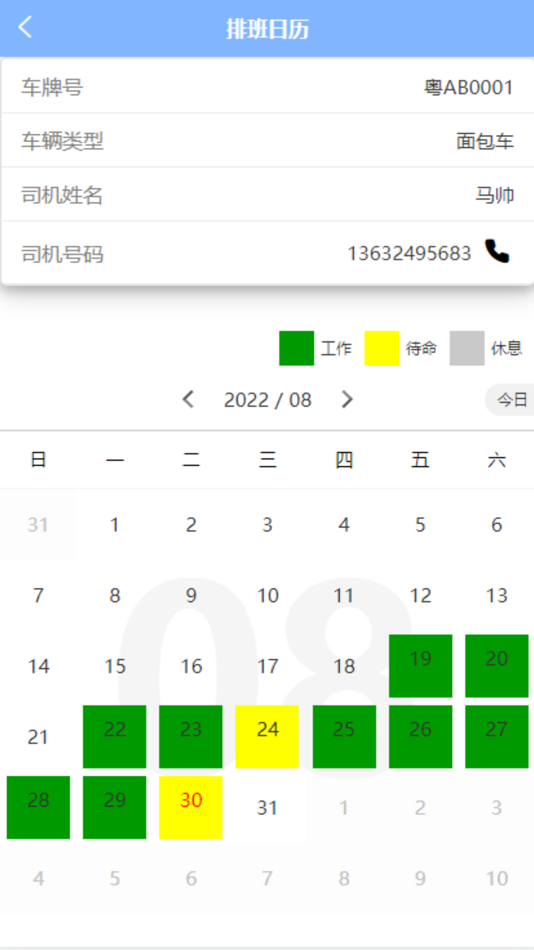Screen dimensions: 534x950
Task: Select August 8 on the calendar
Action: point(115,595)
